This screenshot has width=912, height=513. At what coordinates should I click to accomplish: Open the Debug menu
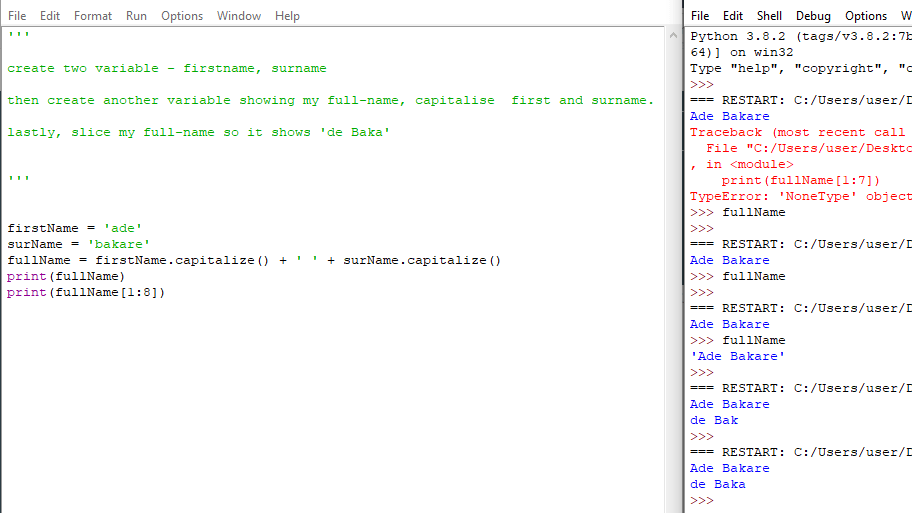click(813, 16)
